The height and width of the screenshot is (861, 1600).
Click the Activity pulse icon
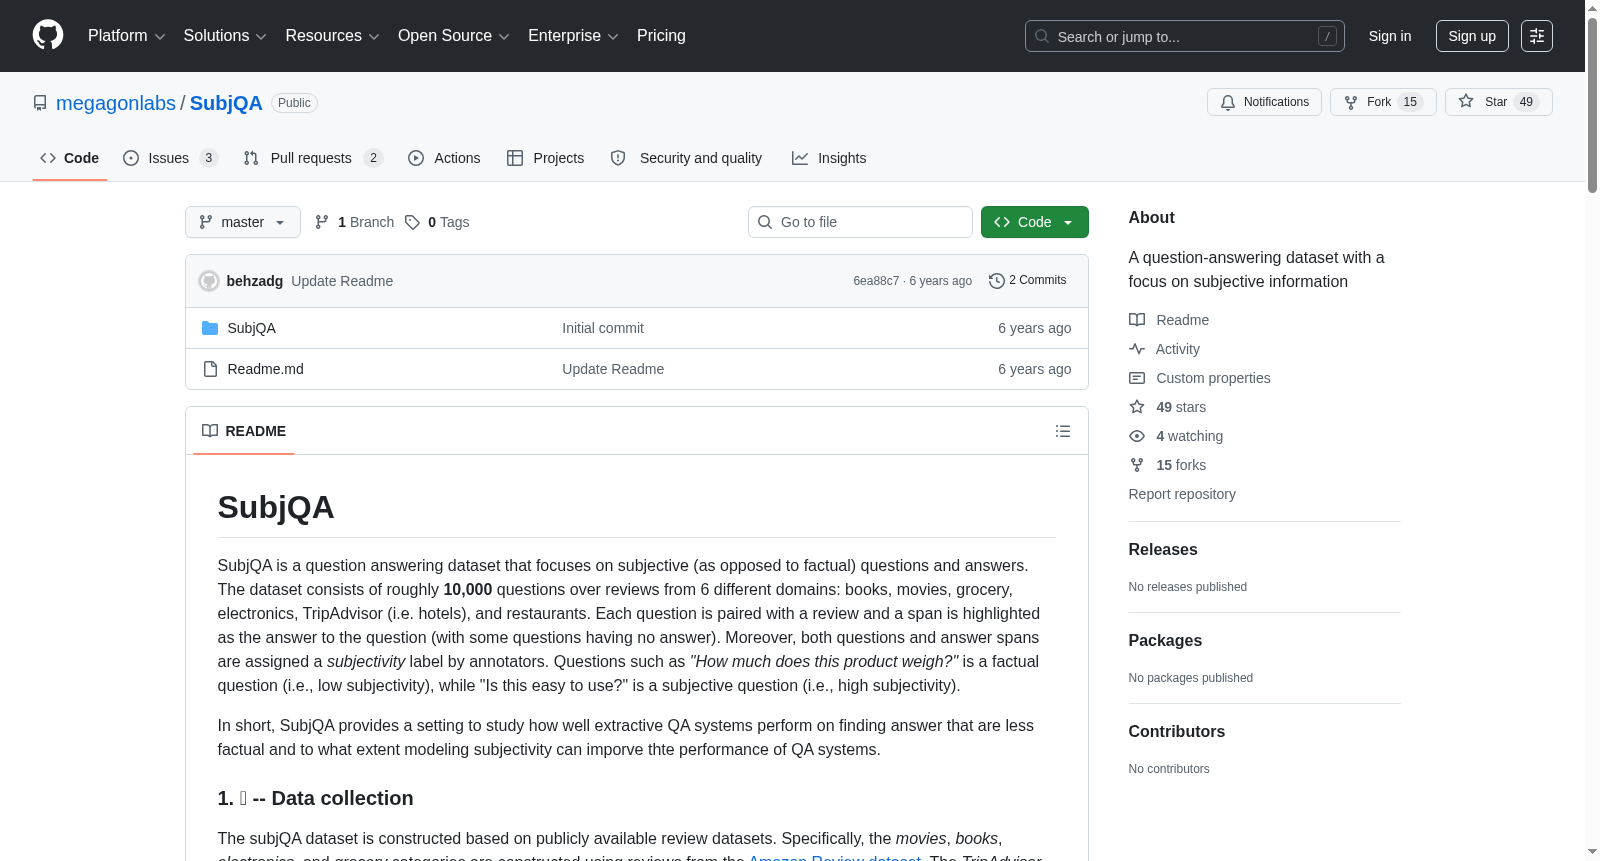click(1137, 349)
